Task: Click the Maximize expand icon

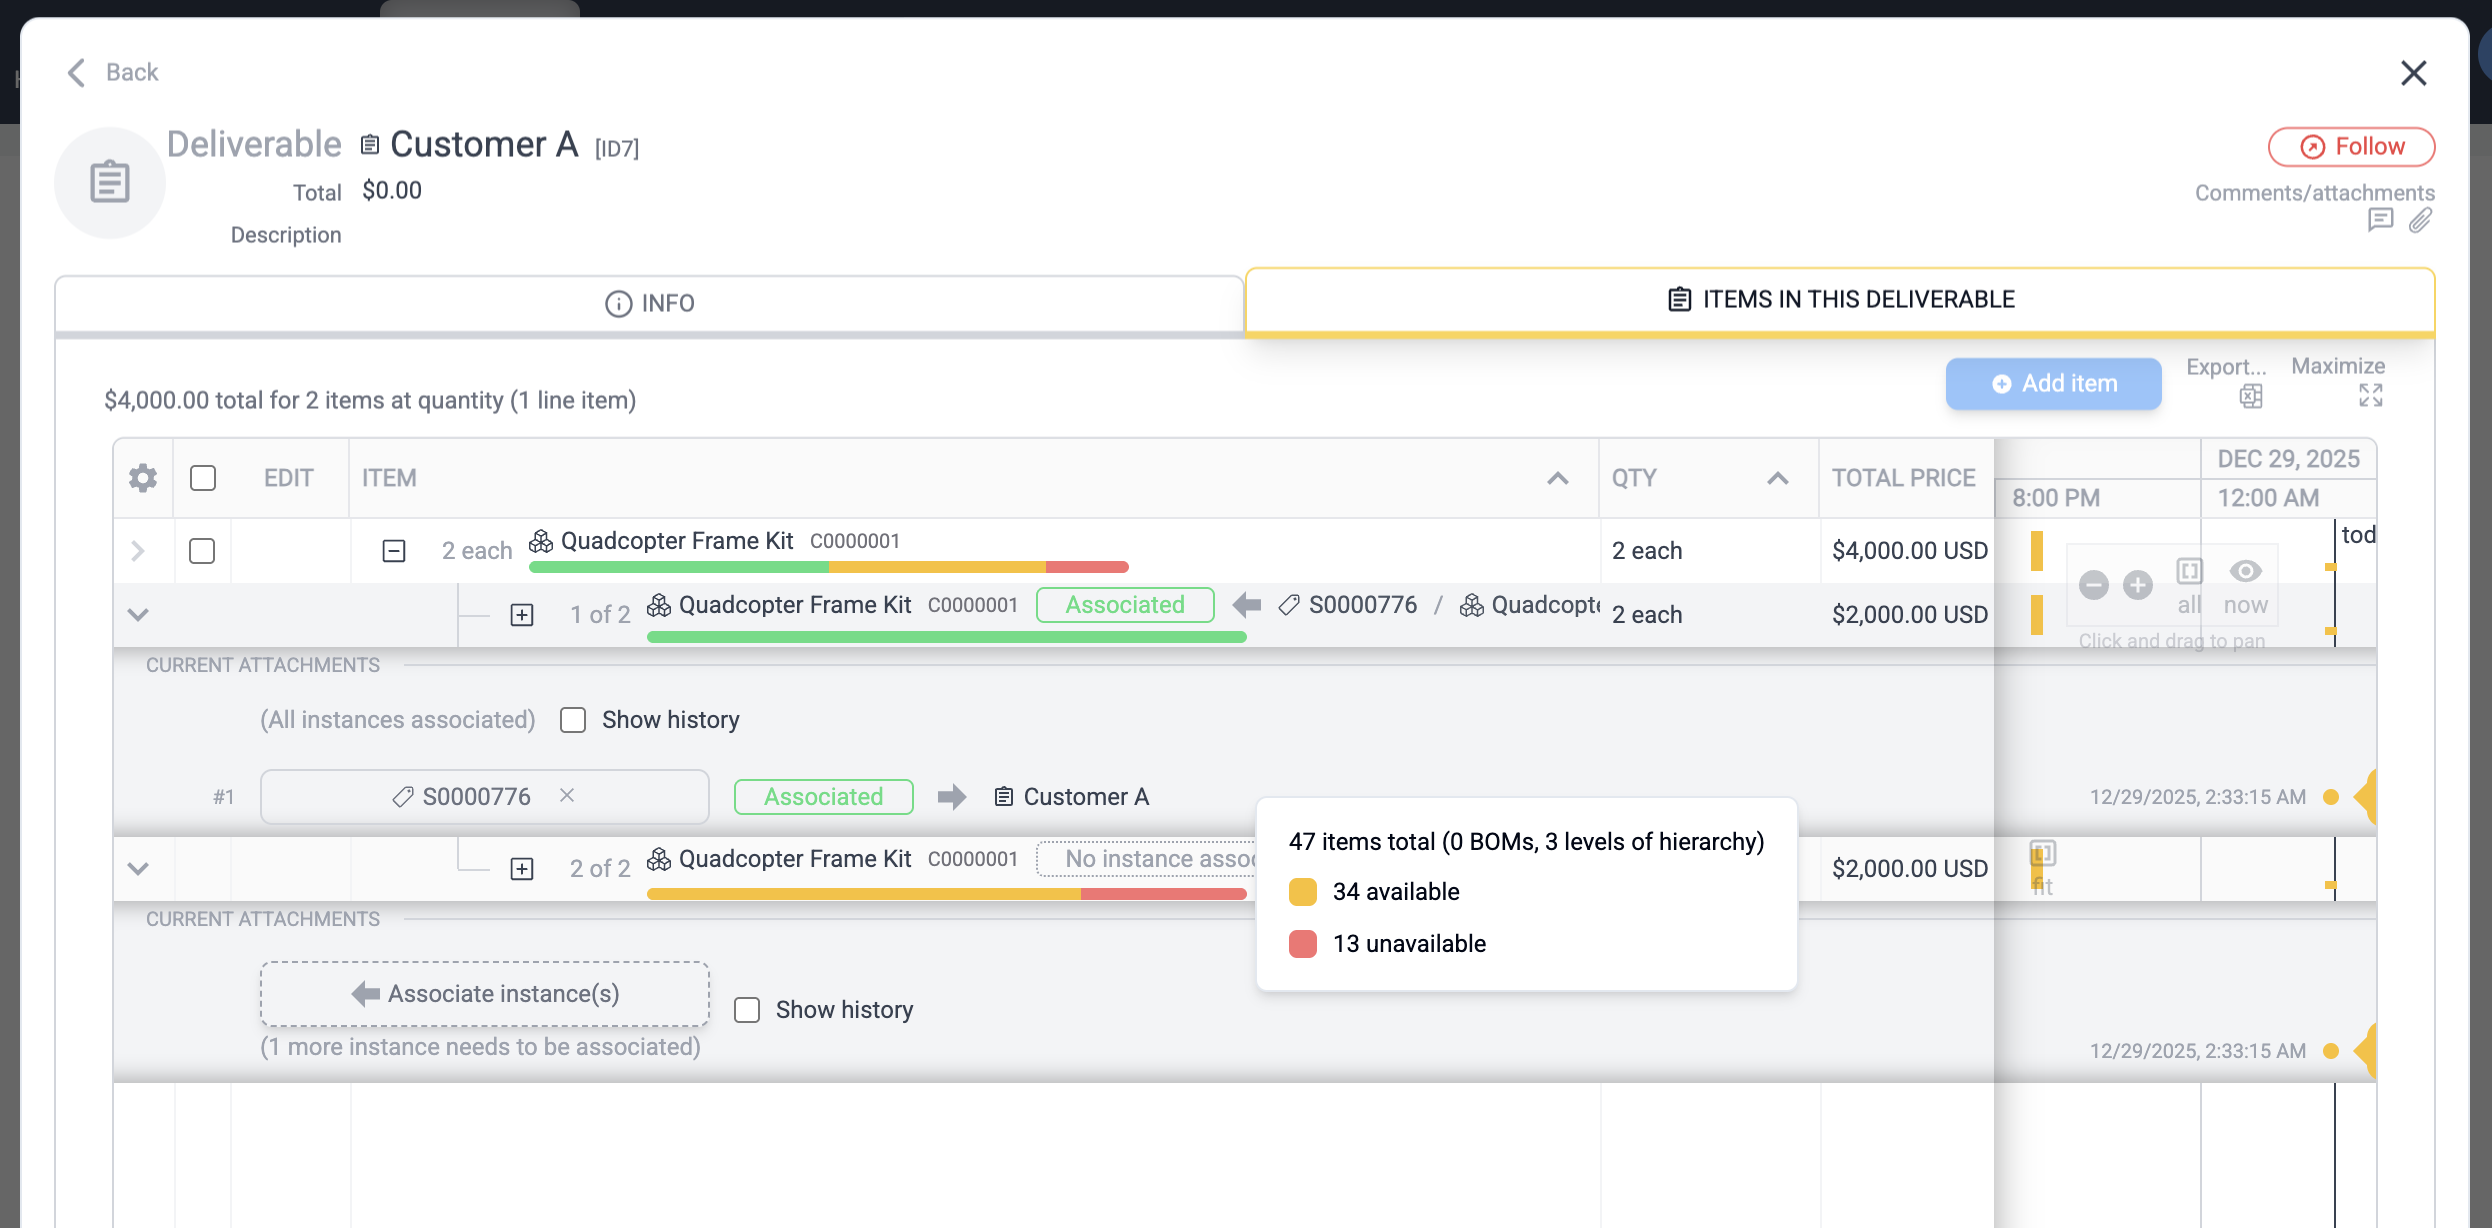Action: (x=2370, y=396)
